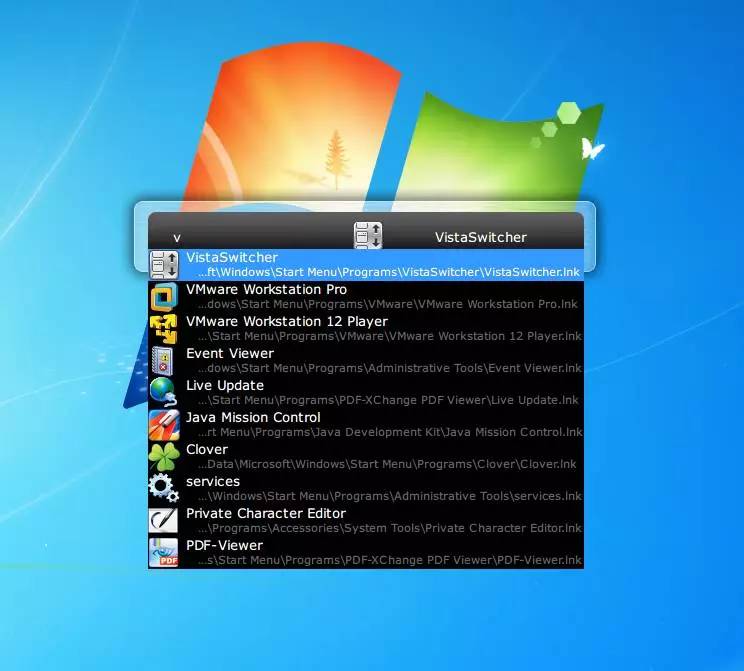This screenshot has height=671, width=744.
Task: Click the path ending 'Live Update.lnk'
Action: 388,400
